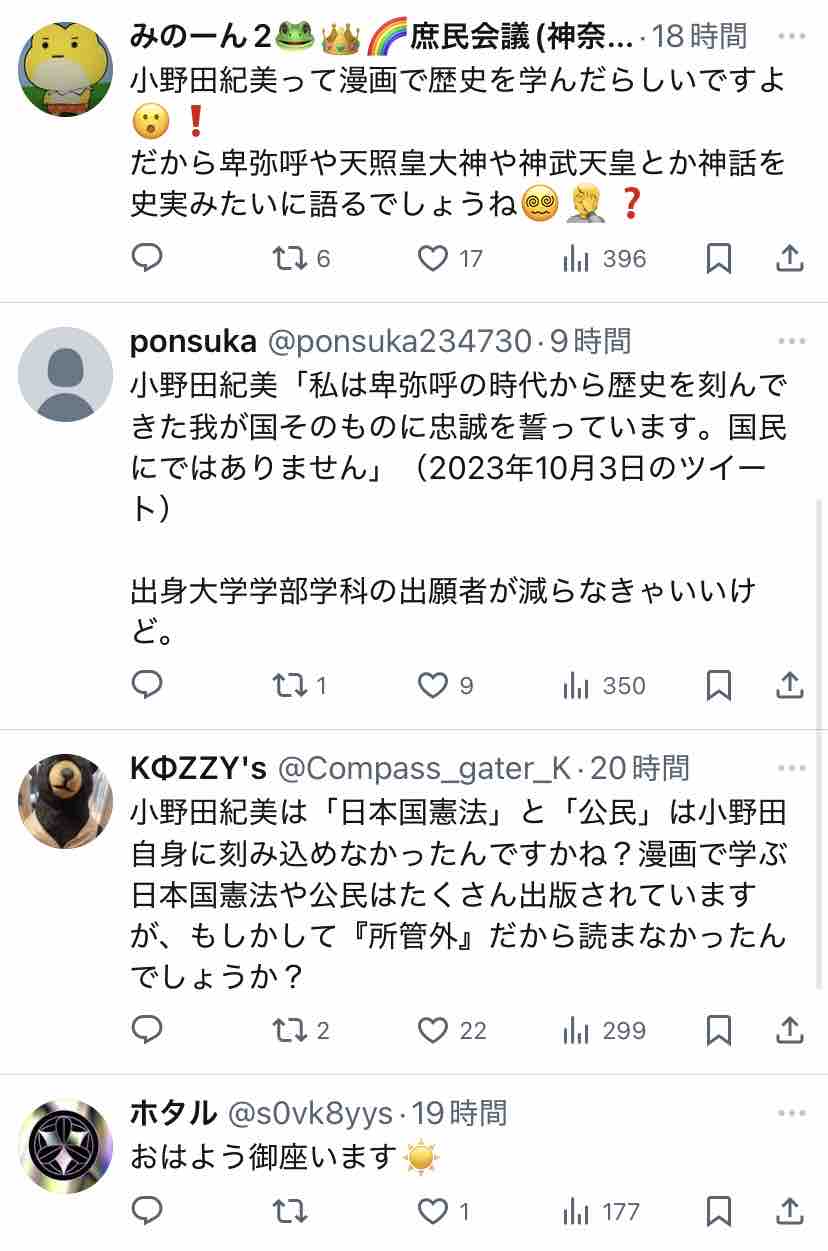The height and width of the screenshot is (1251, 828).
Task: Open @ponsuka234730 profile handle
Action: pos(397,342)
